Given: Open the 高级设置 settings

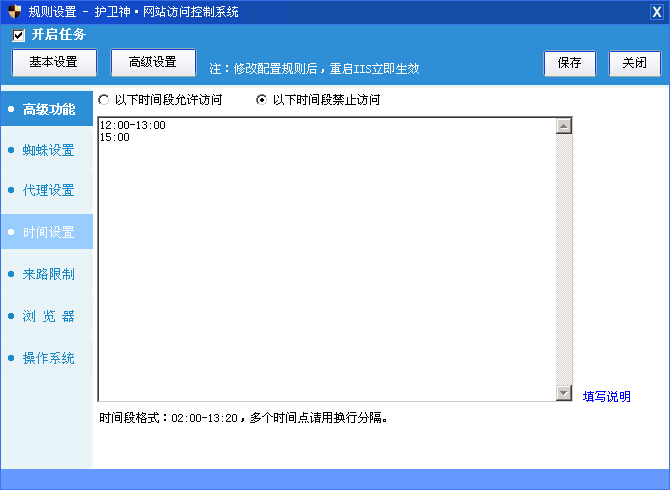Looking at the screenshot, I should [153, 62].
